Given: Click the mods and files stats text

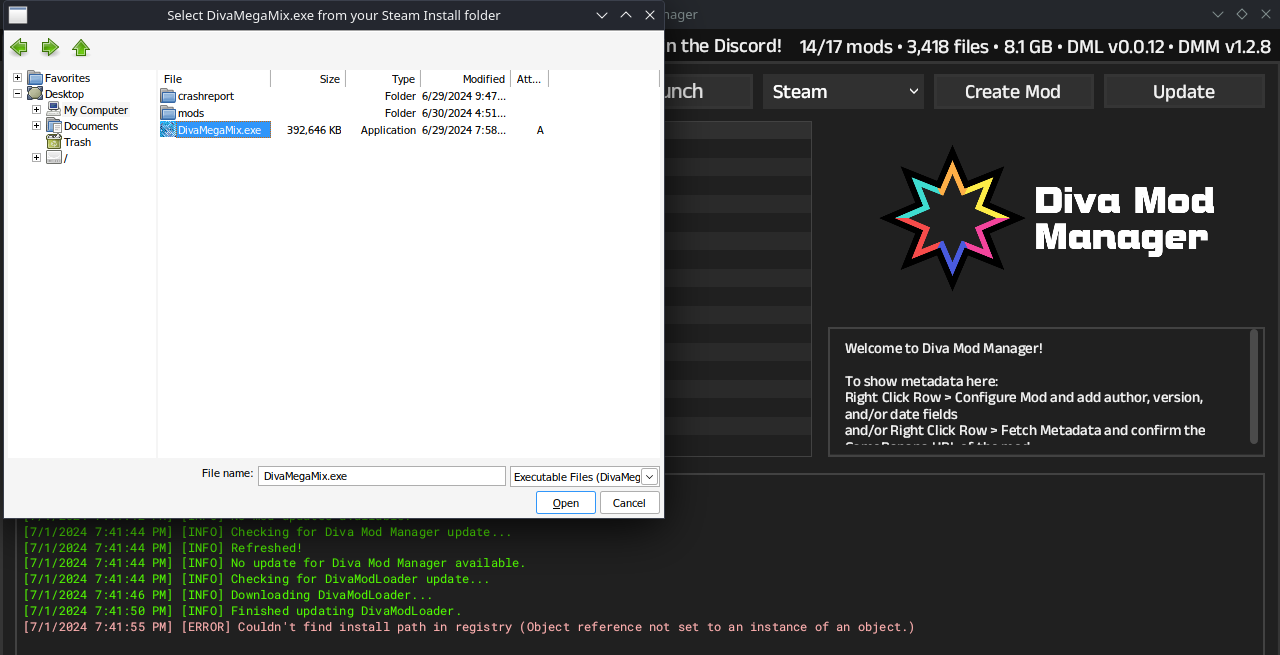Looking at the screenshot, I should click(1035, 46).
